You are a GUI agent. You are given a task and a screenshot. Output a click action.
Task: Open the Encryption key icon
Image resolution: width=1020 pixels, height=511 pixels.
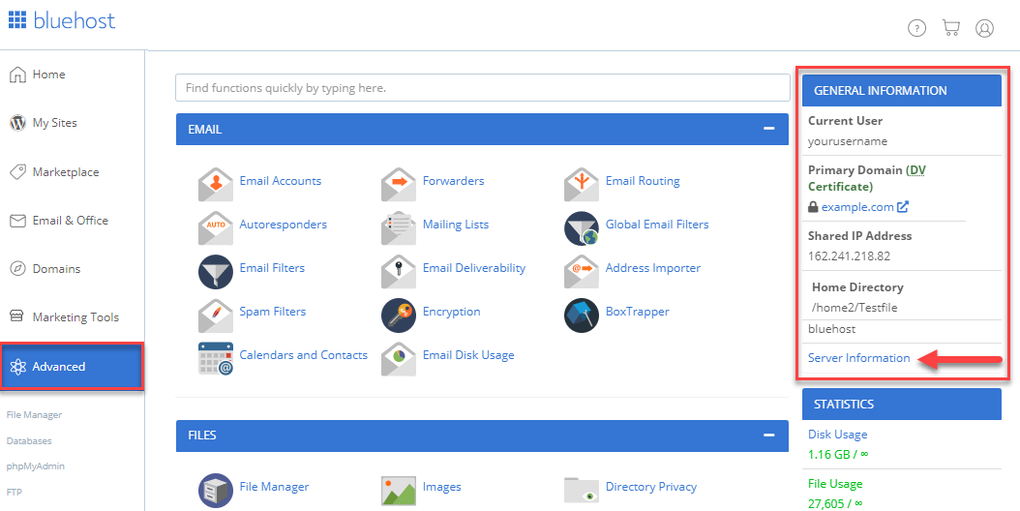(x=399, y=315)
